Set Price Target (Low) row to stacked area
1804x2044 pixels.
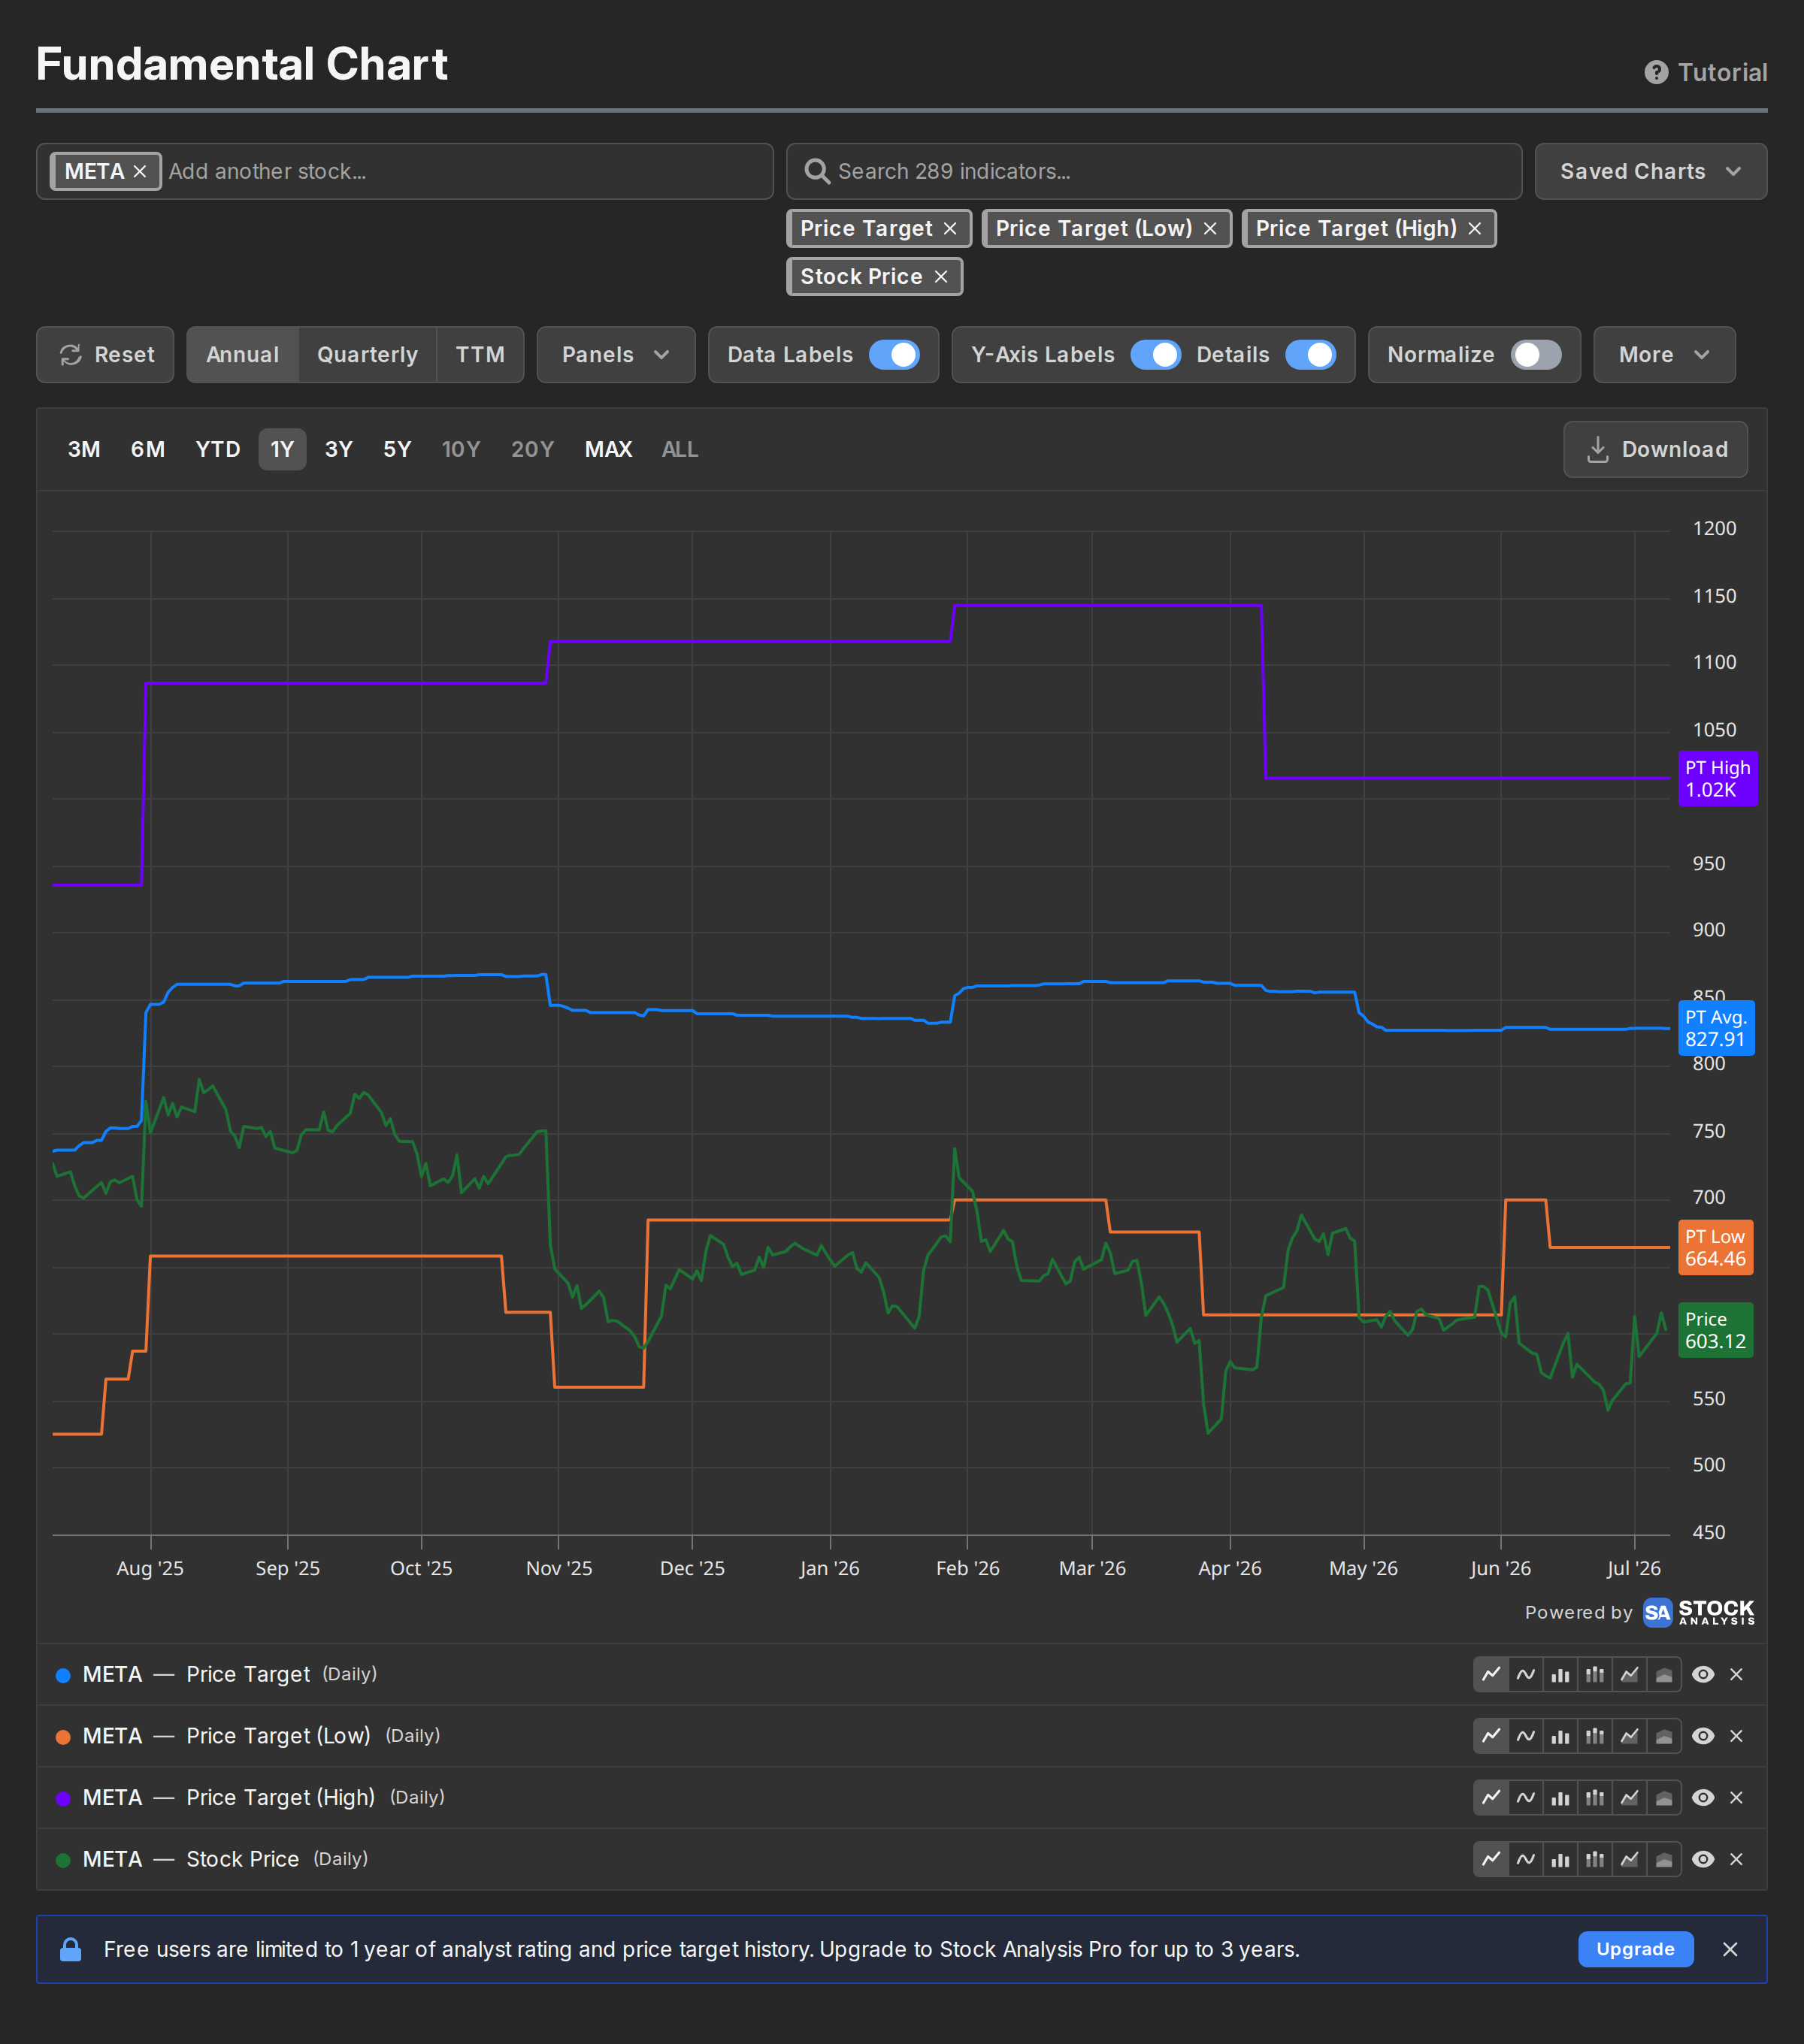pyautogui.click(x=1664, y=1736)
